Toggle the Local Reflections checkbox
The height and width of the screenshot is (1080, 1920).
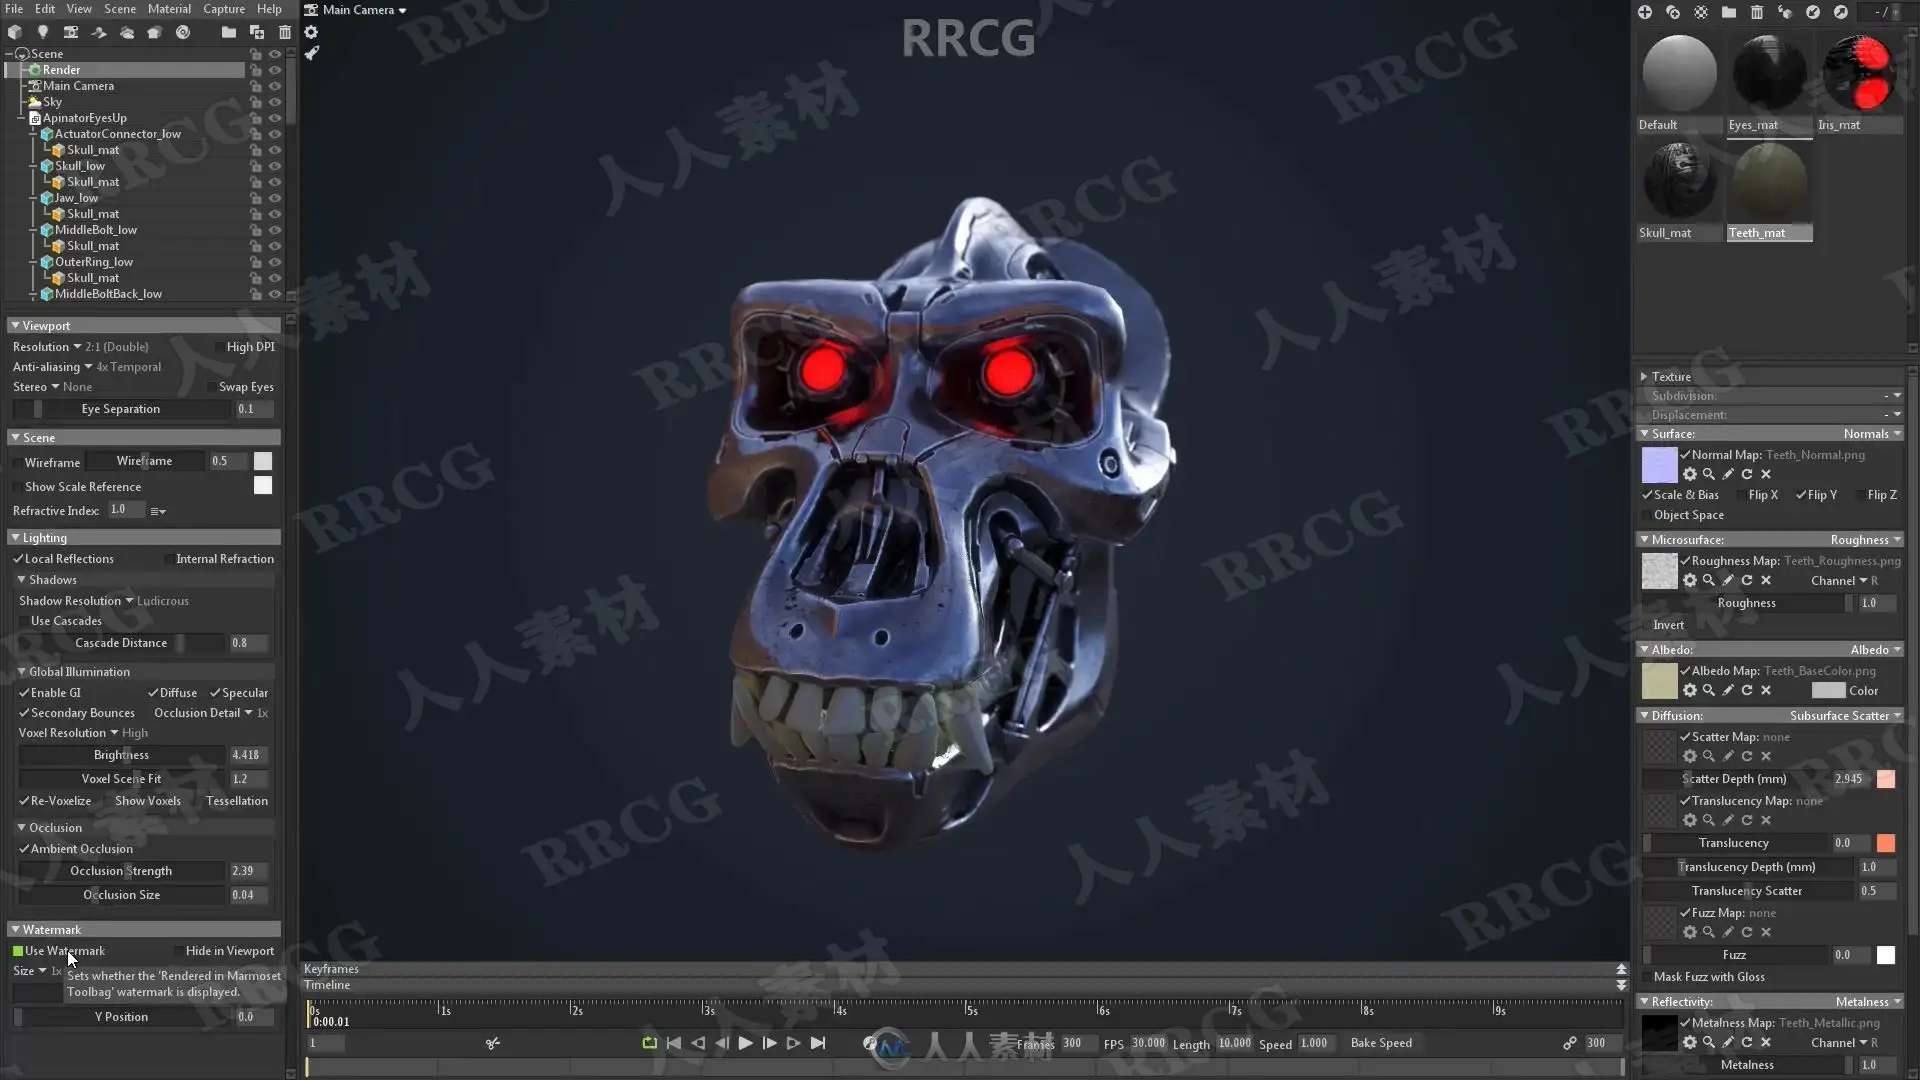(18, 559)
